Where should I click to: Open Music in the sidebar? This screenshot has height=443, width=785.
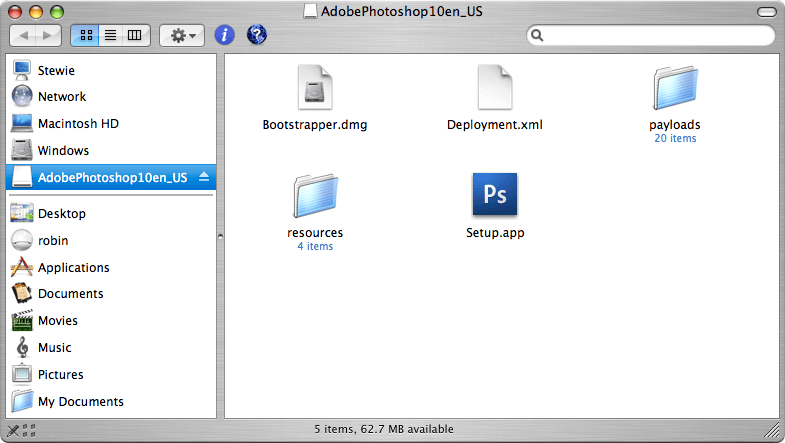pos(111,347)
